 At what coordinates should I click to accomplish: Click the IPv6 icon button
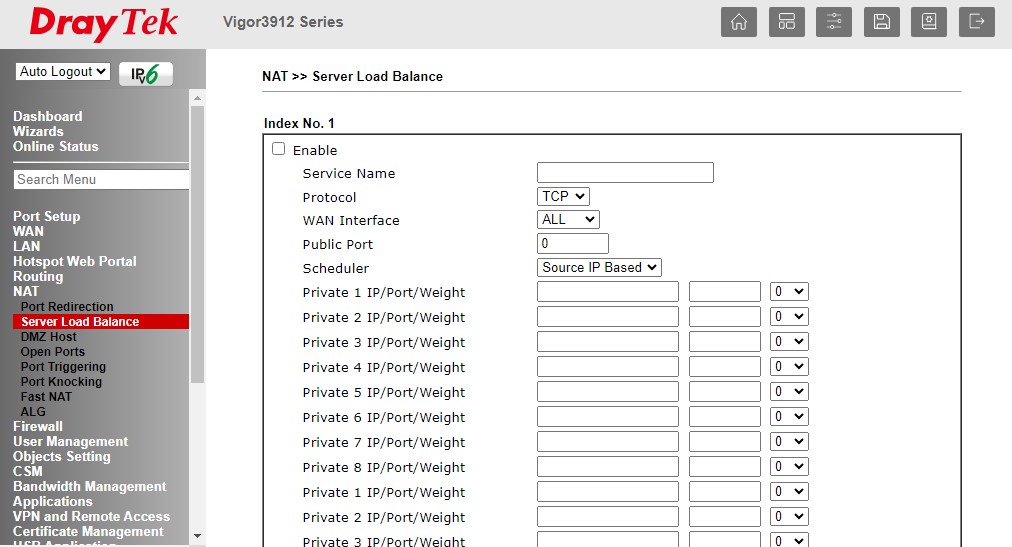[x=145, y=74]
